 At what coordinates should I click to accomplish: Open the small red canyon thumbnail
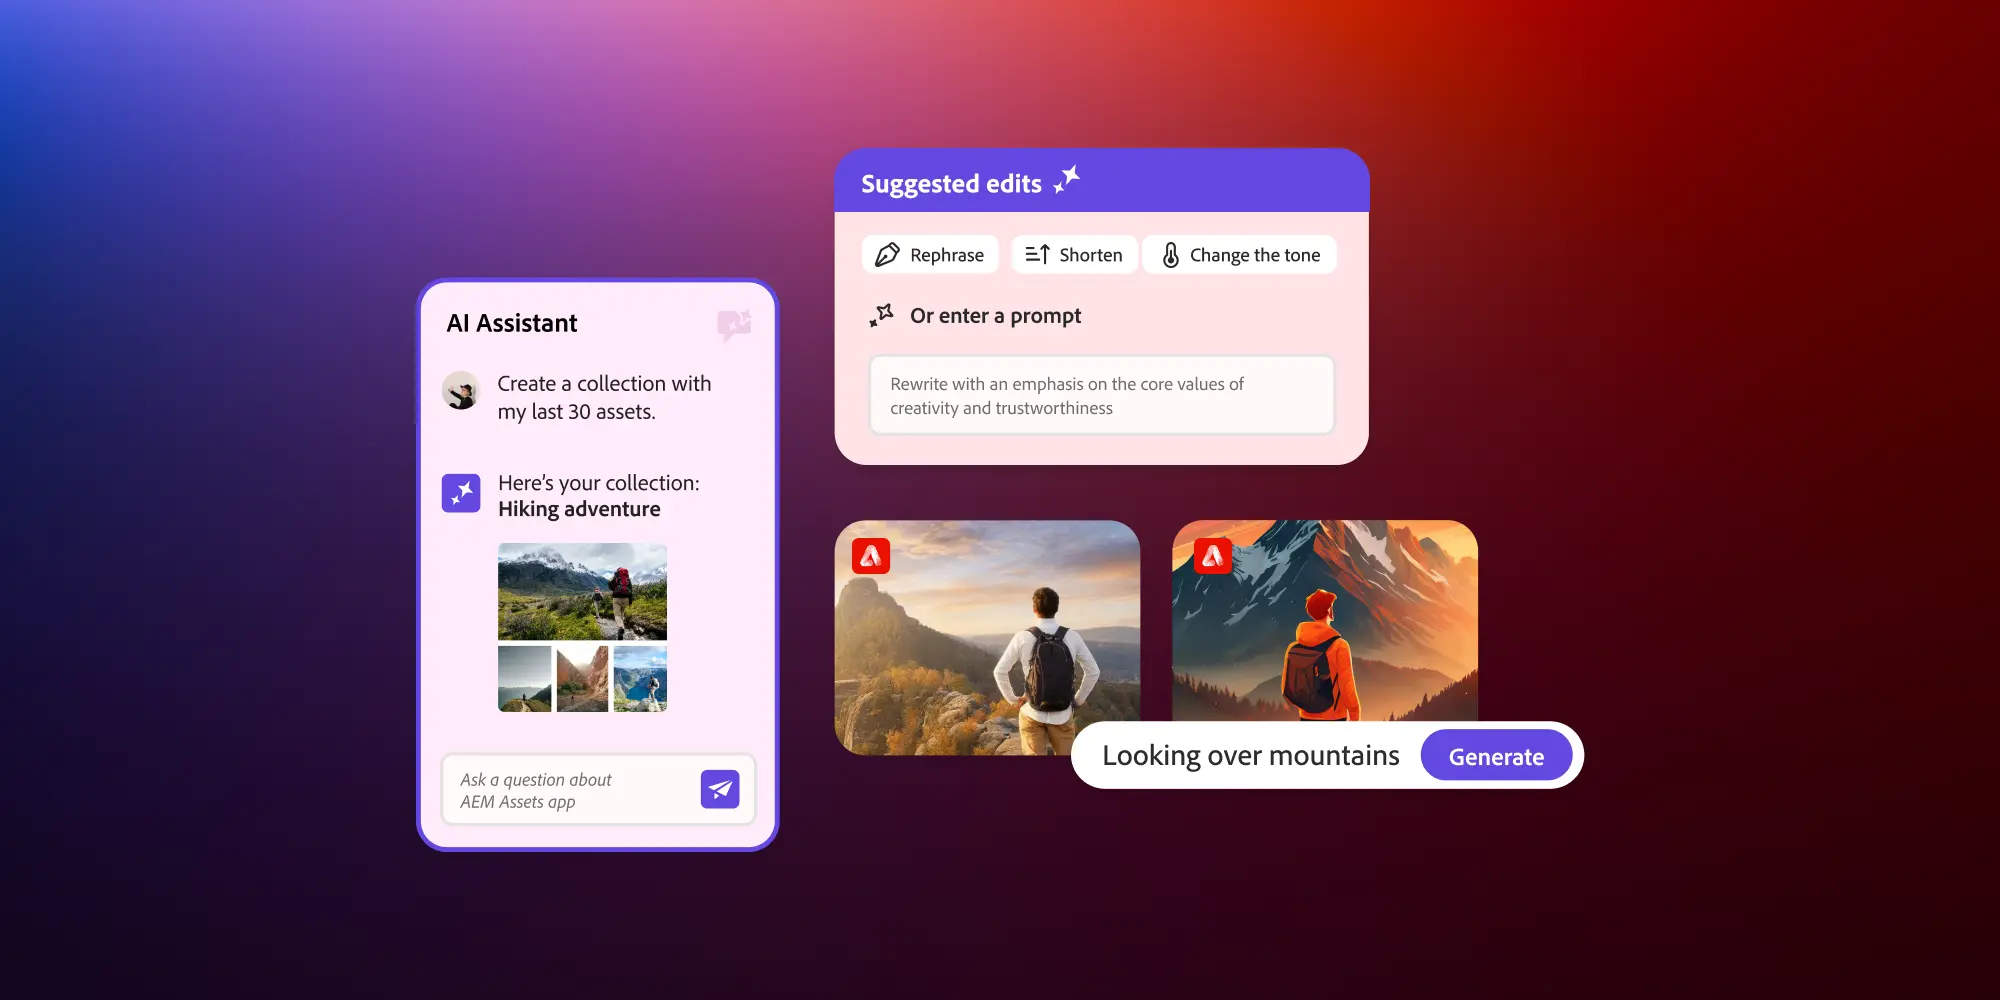pyautogui.click(x=582, y=679)
